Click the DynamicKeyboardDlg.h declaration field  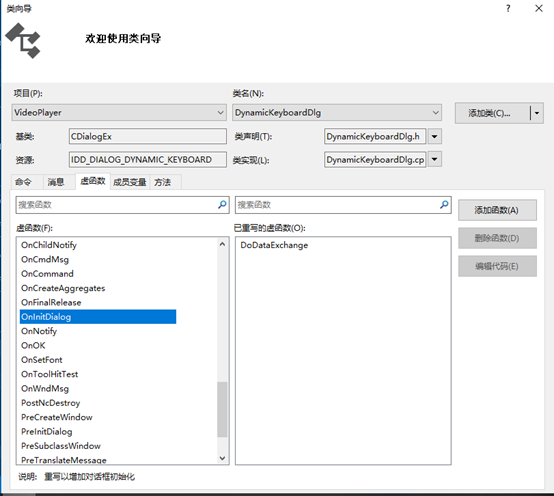click(375, 136)
